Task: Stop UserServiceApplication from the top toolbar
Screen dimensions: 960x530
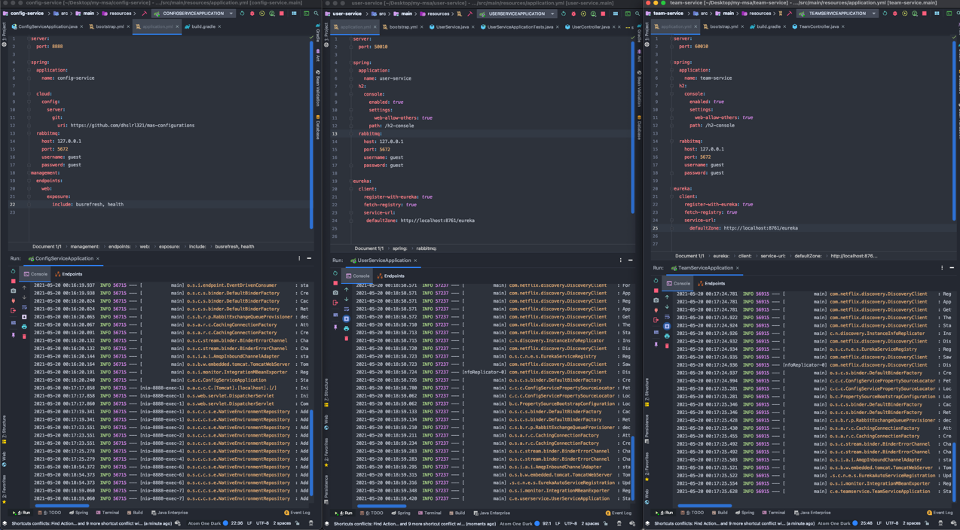Action: tap(603, 13)
